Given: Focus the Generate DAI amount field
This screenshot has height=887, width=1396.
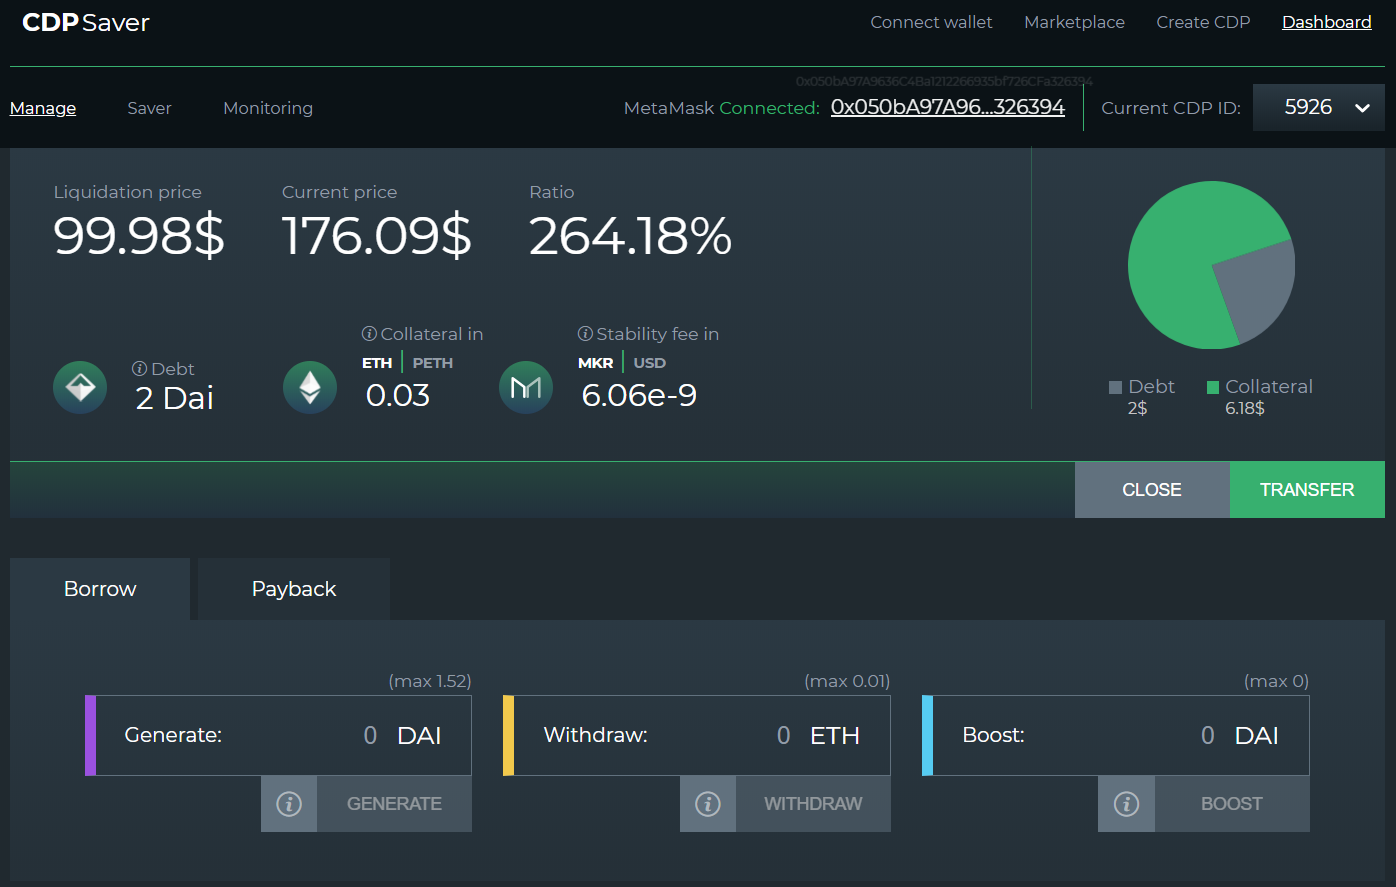Looking at the screenshot, I should (x=300, y=736).
